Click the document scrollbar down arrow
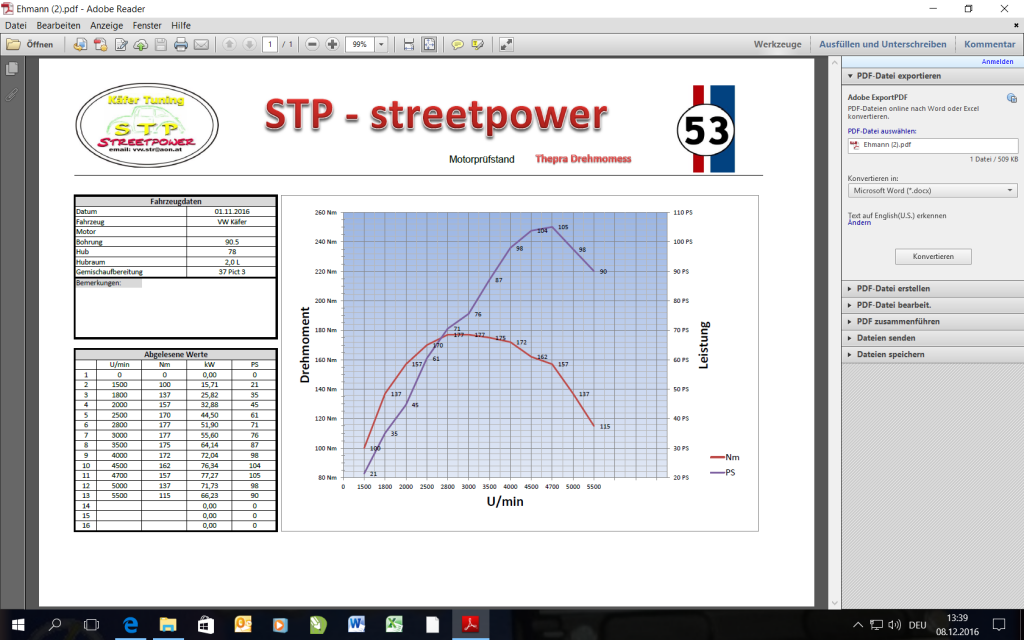 pos(834,602)
